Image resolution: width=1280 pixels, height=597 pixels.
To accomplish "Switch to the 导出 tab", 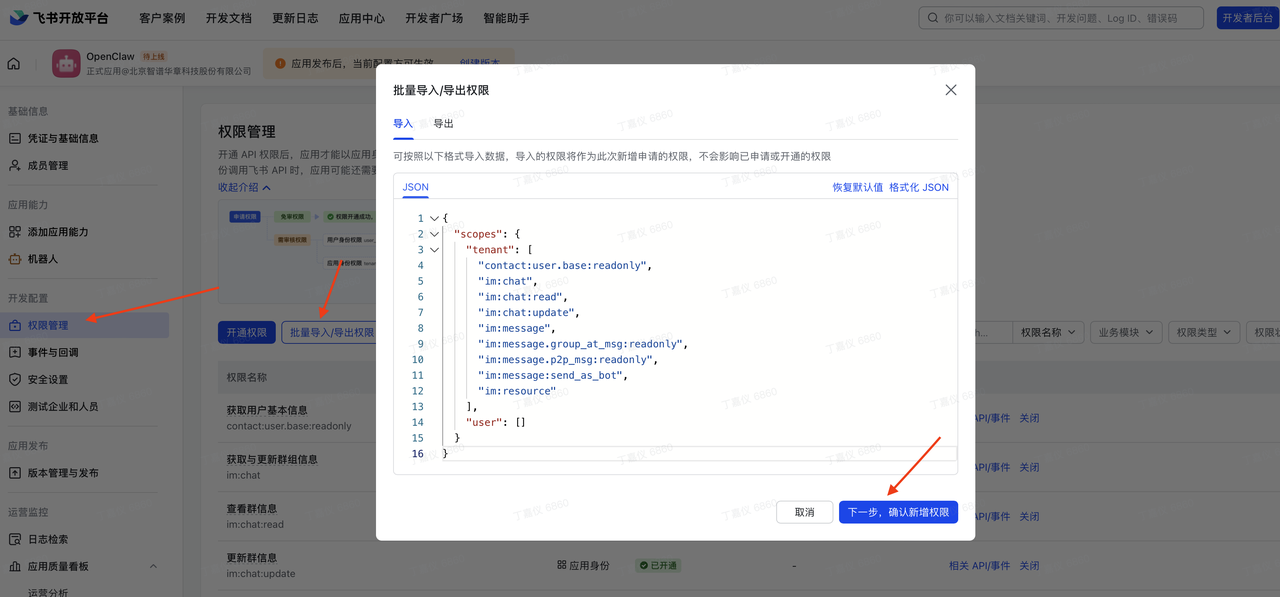I will tap(443, 123).
